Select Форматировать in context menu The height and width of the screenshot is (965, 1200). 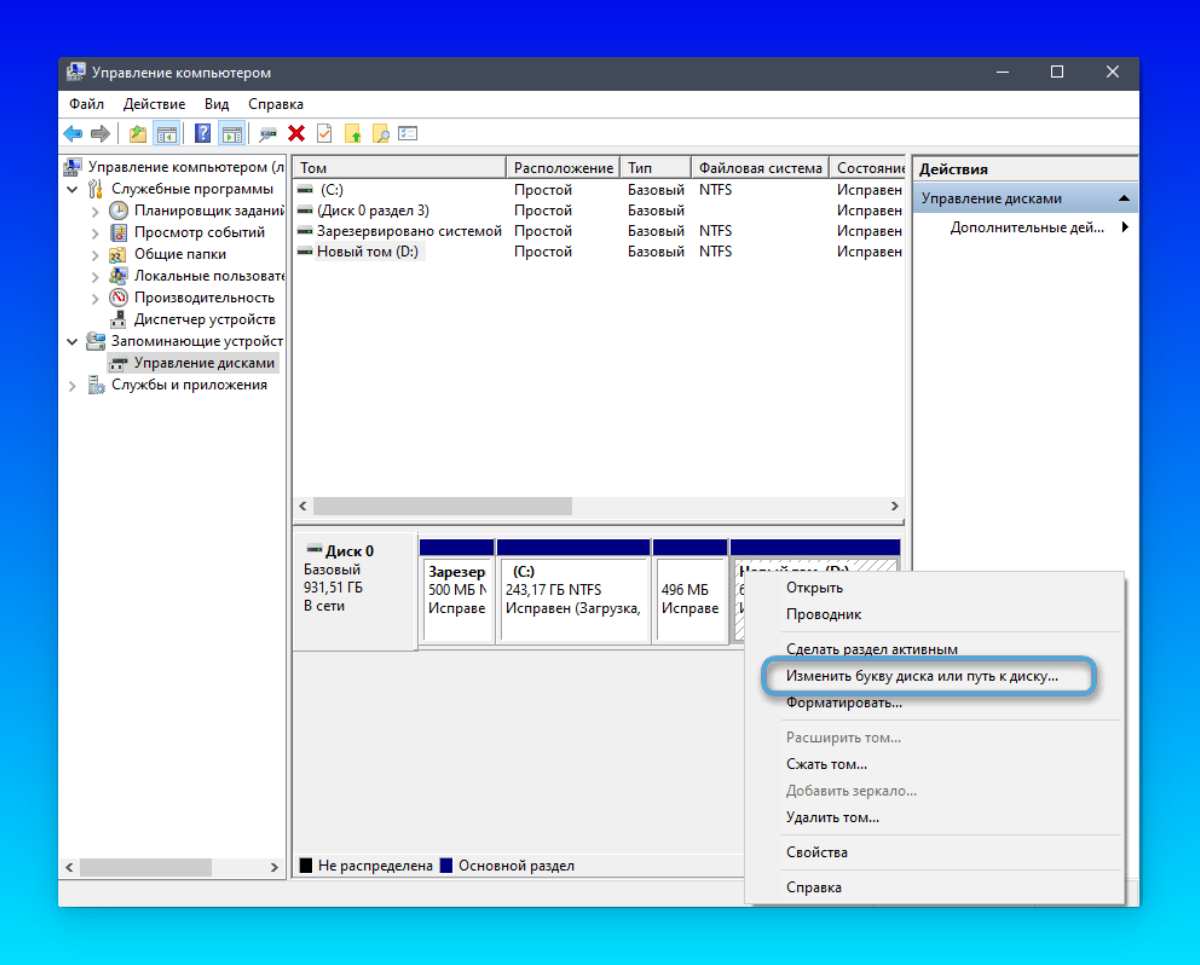coord(844,703)
